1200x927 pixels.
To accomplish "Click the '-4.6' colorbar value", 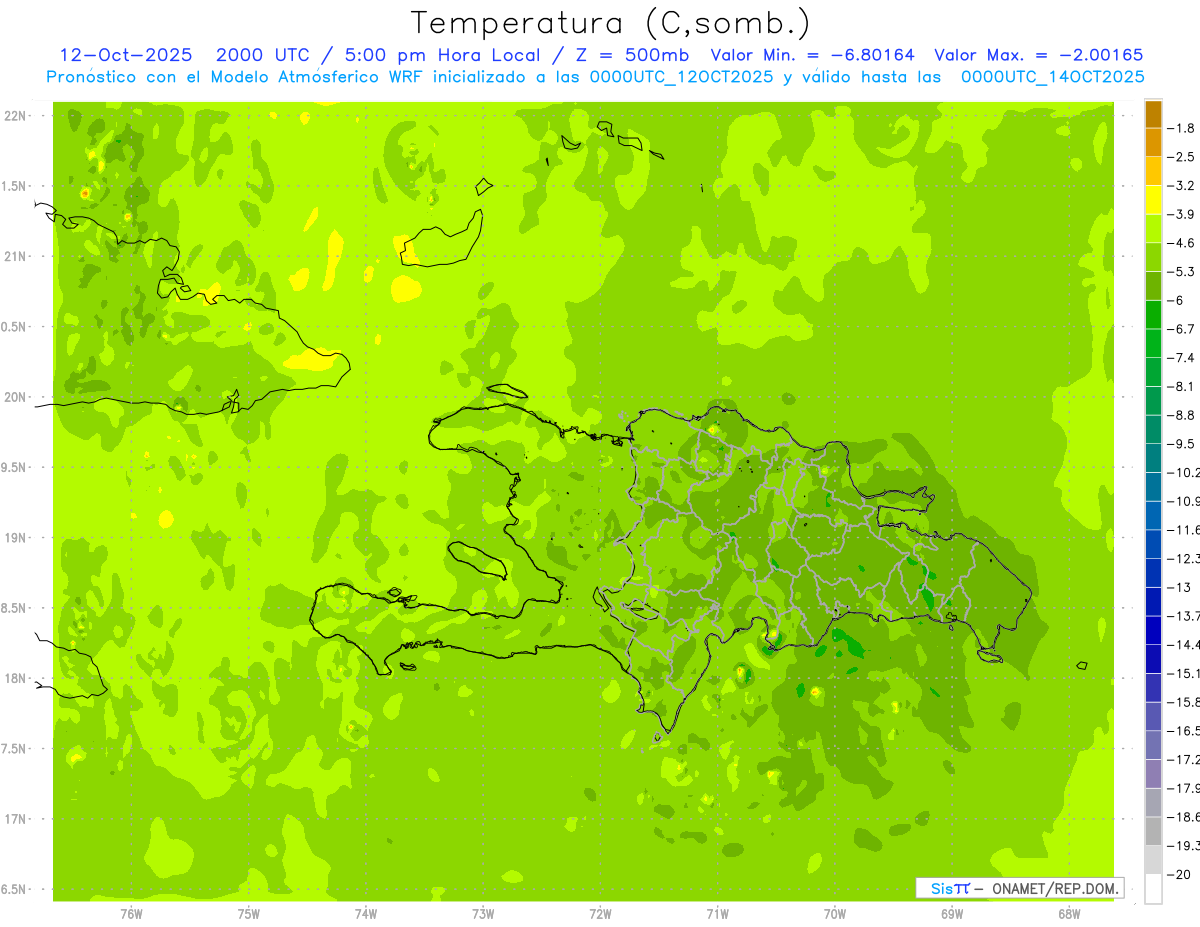I will point(1182,243).
